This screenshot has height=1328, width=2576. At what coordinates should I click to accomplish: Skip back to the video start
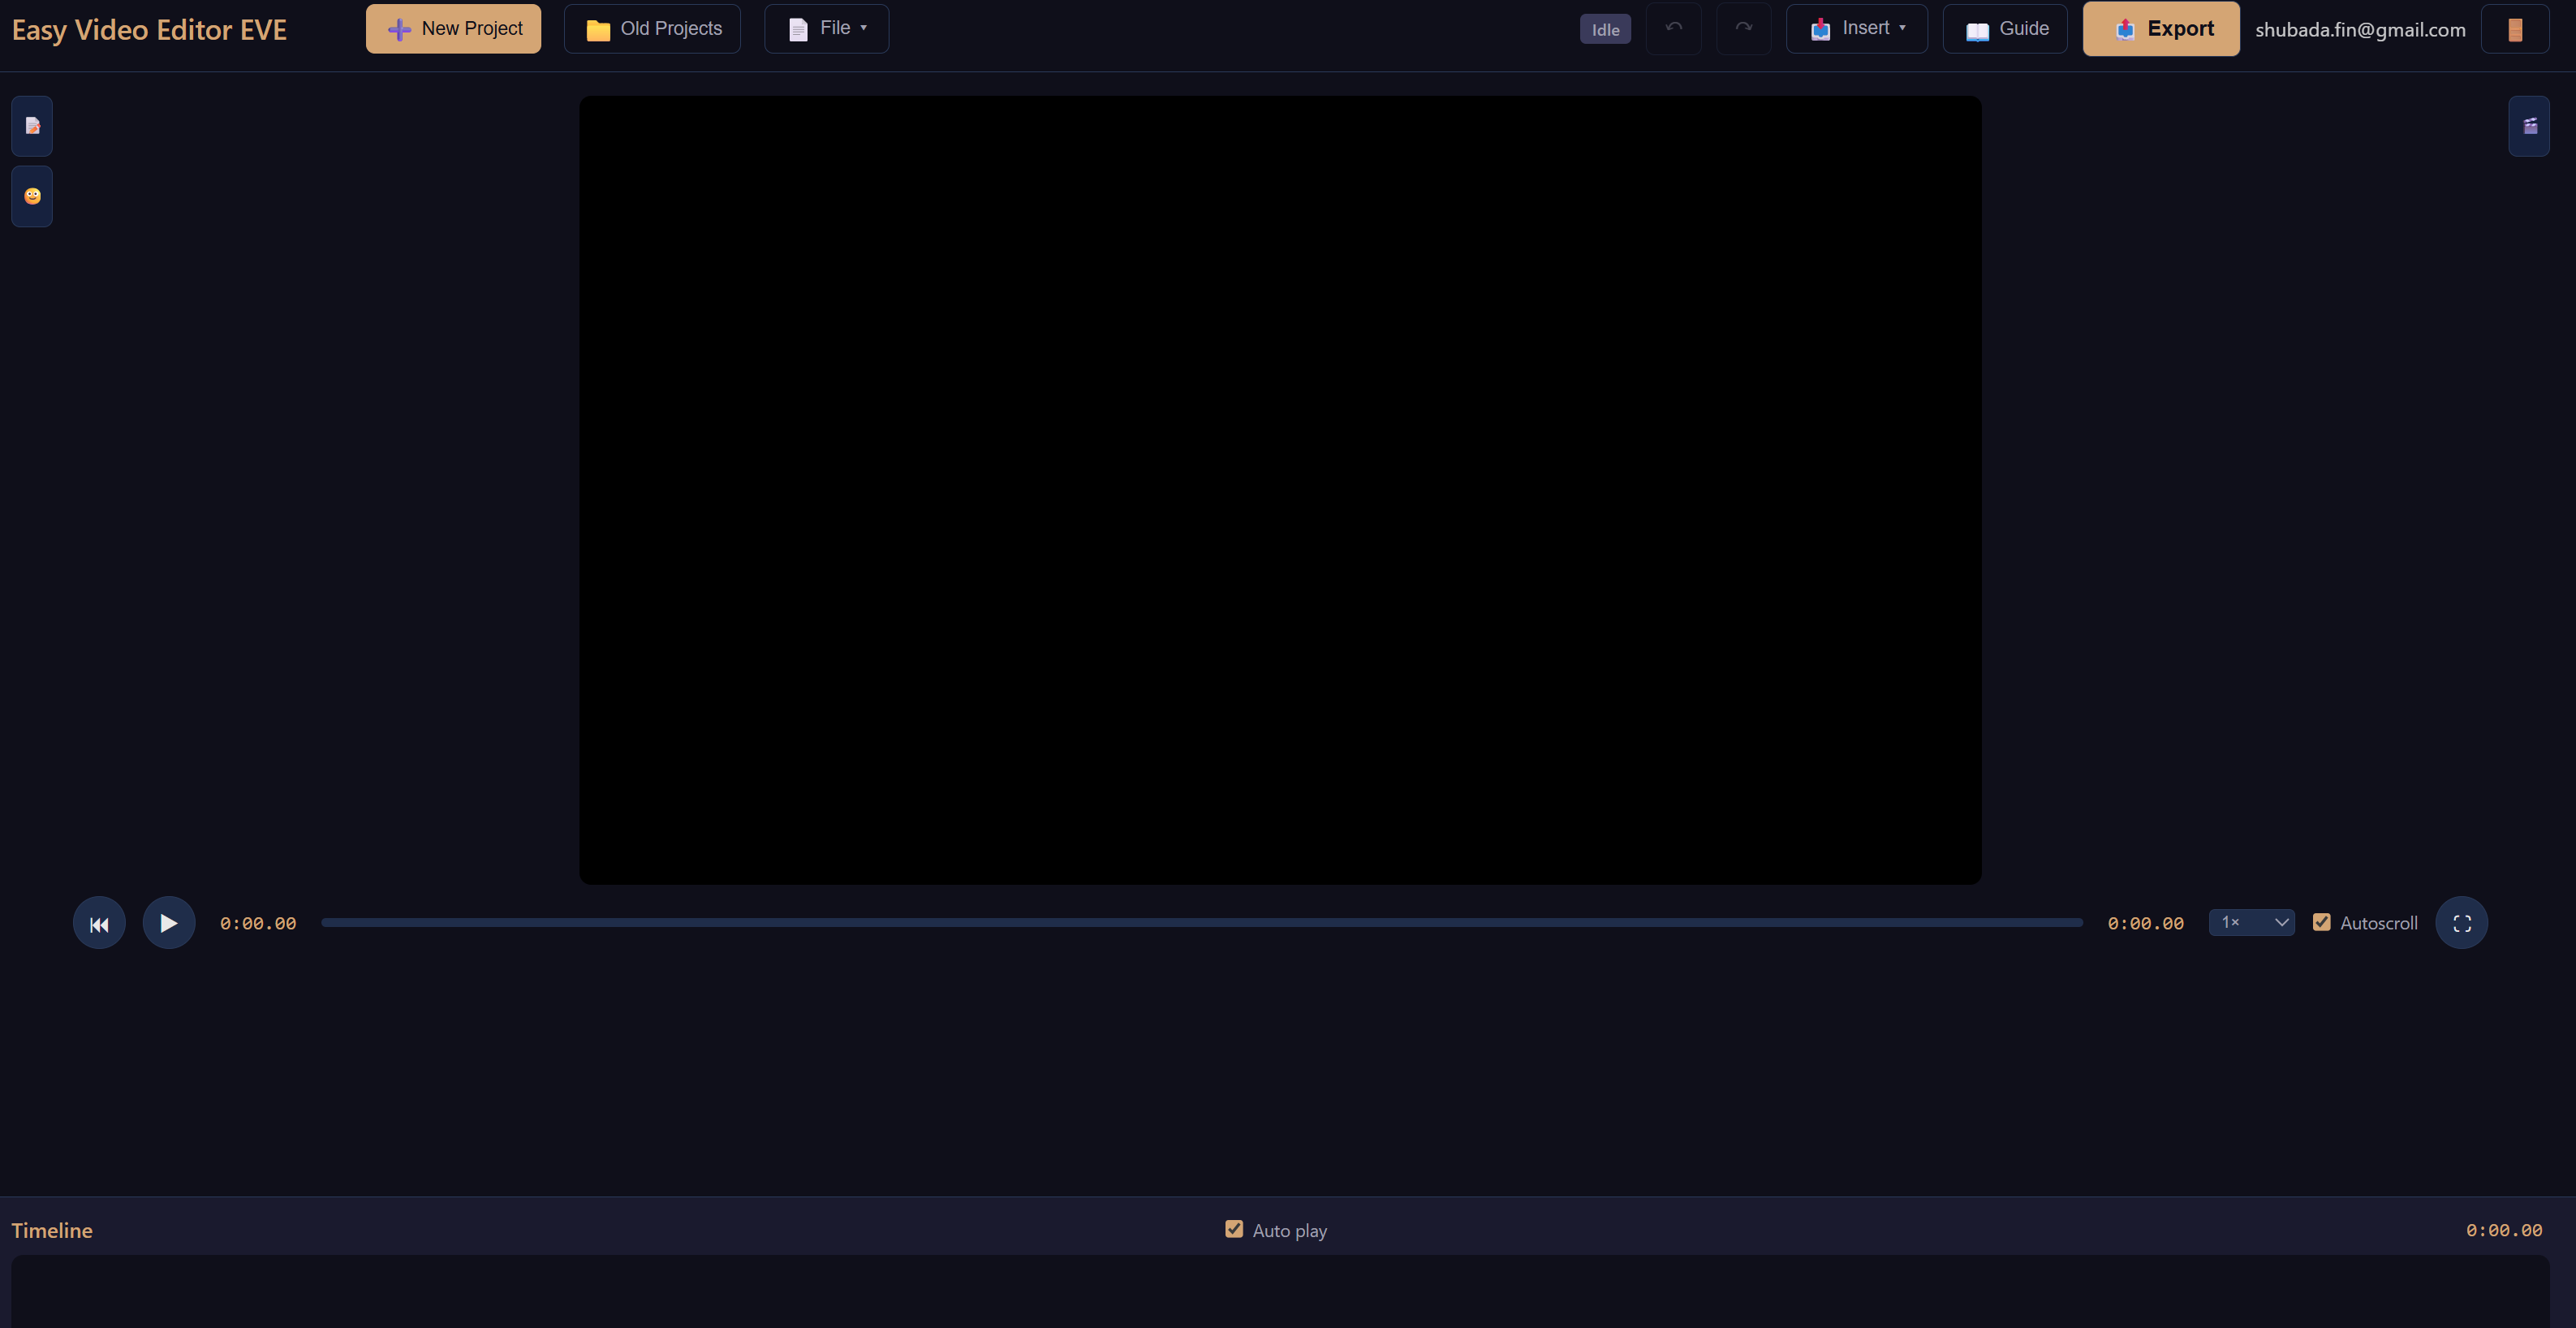tap(99, 923)
